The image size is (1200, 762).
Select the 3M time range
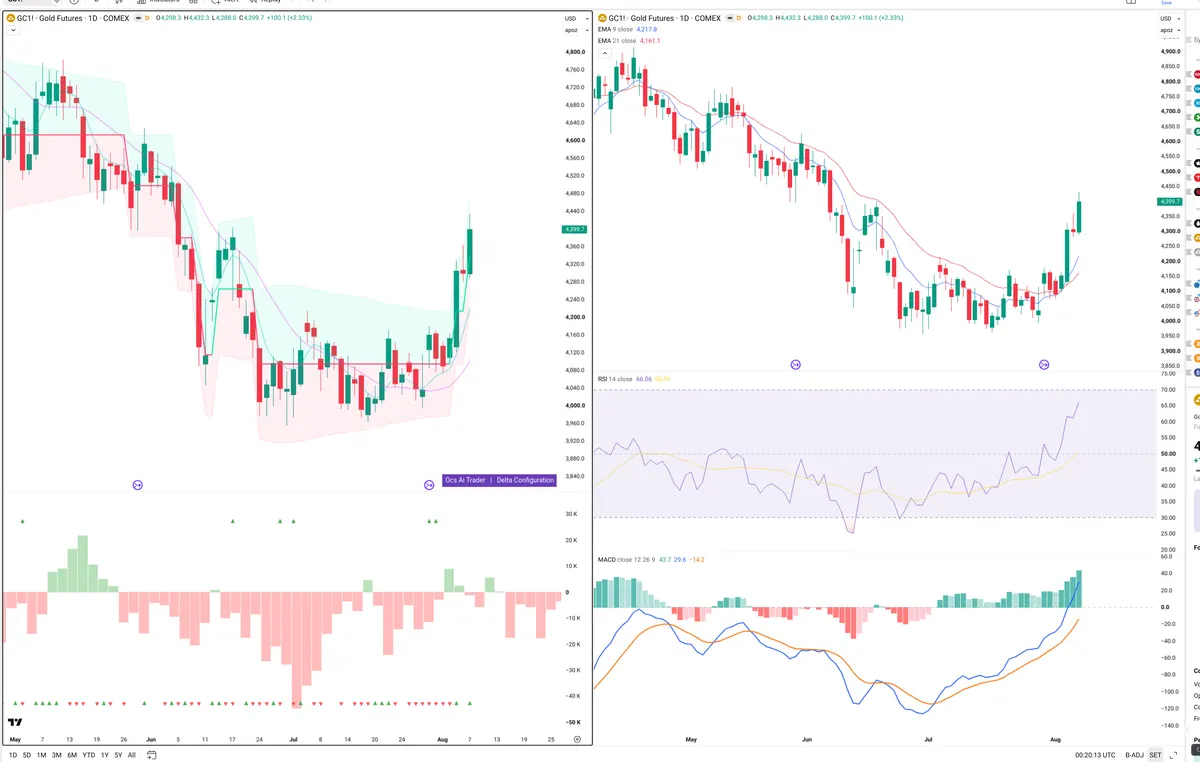pyautogui.click(x=57, y=755)
